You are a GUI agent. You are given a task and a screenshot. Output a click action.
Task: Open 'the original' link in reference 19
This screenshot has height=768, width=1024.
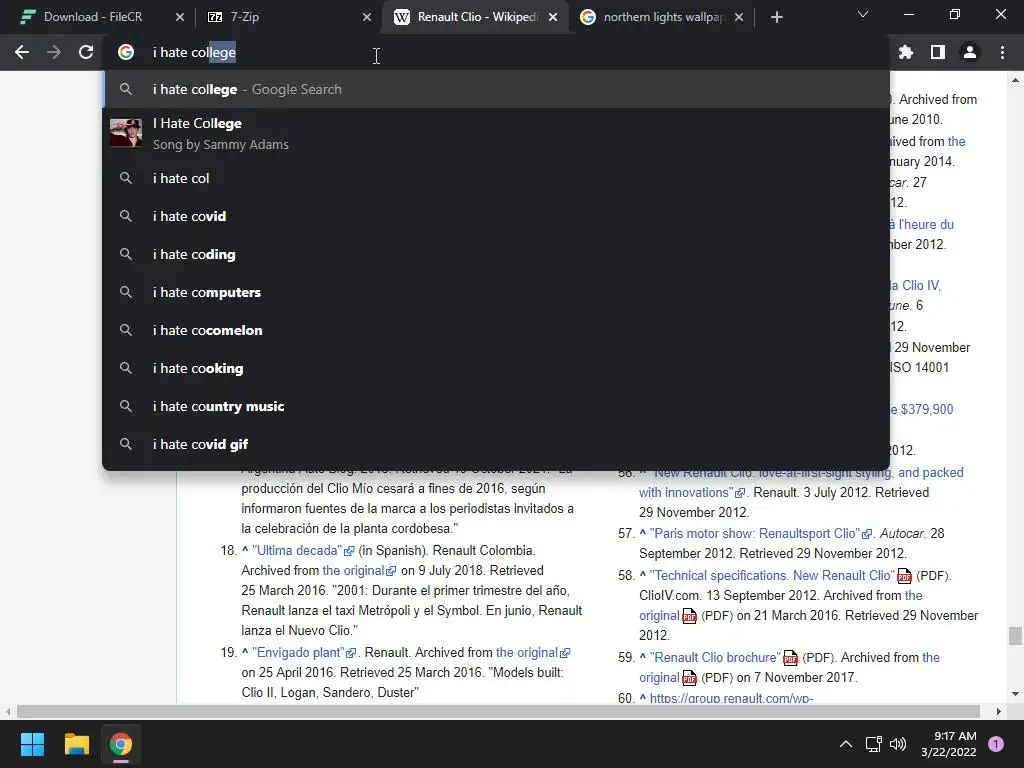click(x=533, y=652)
